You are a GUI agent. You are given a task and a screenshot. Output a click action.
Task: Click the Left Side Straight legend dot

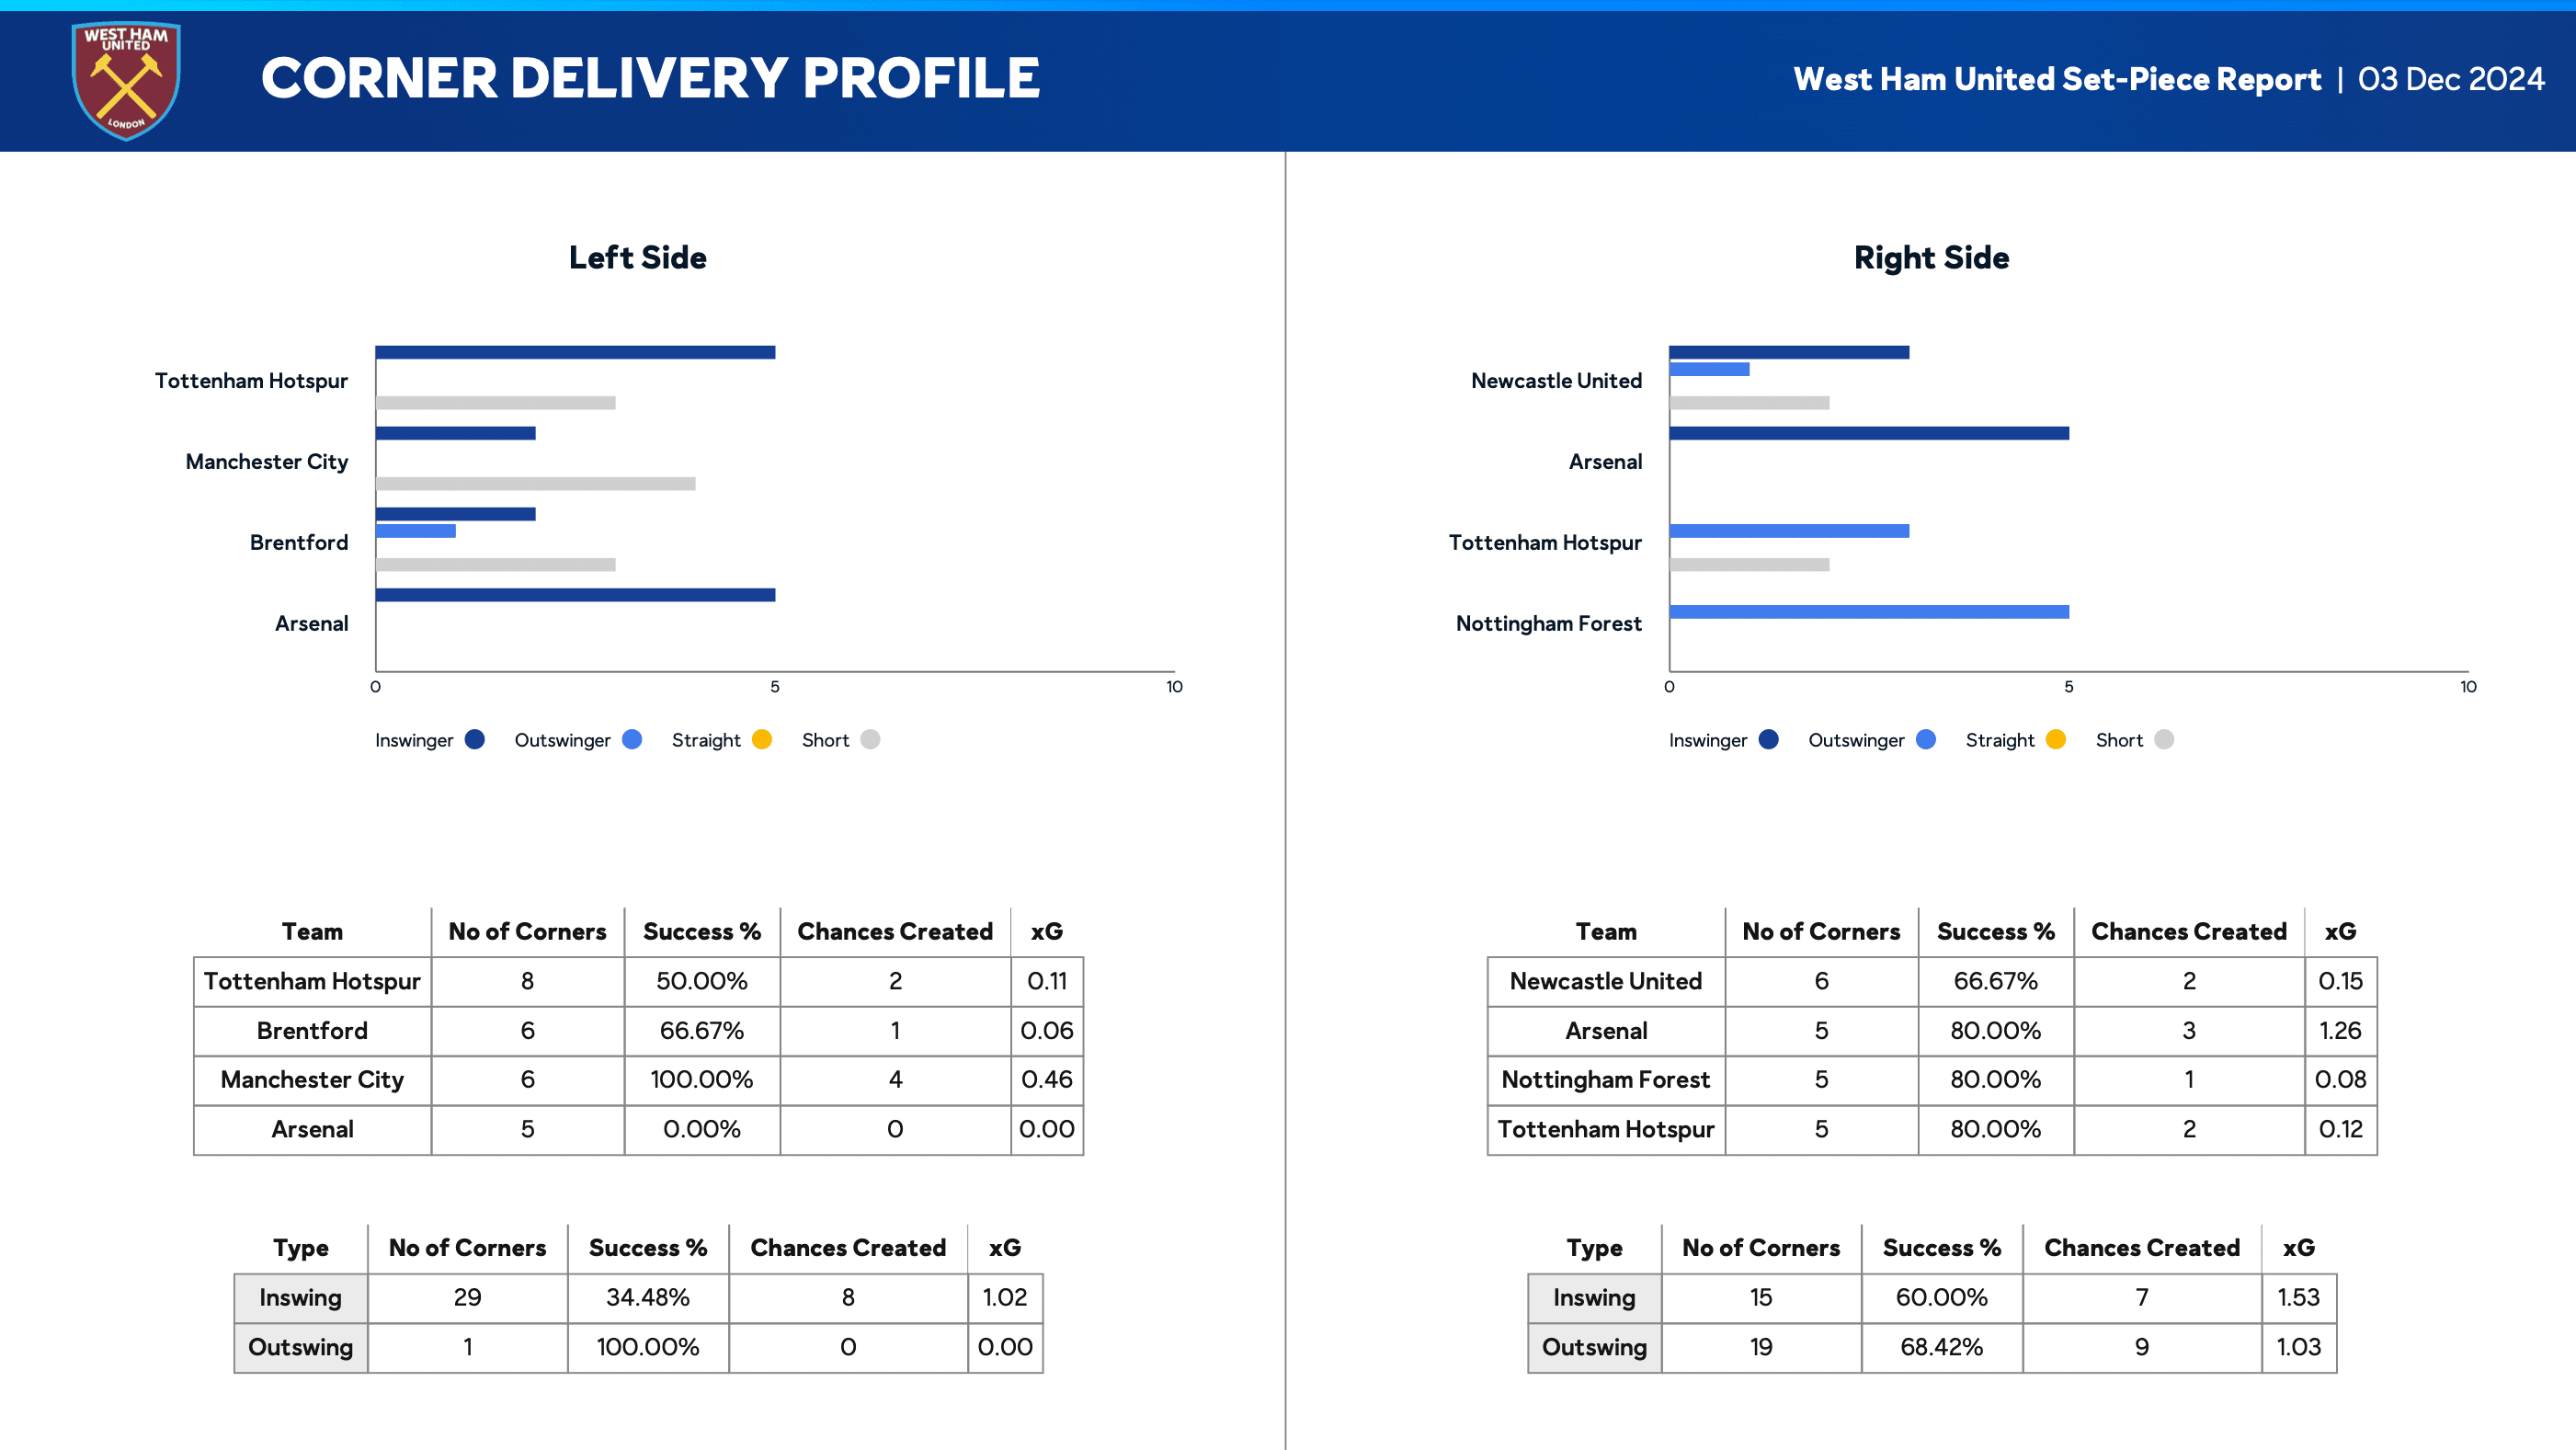(x=762, y=739)
